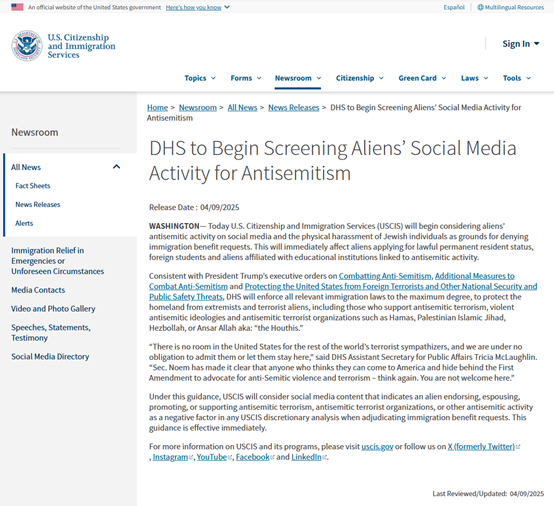Image resolution: width=554 pixels, height=506 pixels.
Task: Open Additional Measures to Combat Anti-Semitism link
Action: point(475,276)
